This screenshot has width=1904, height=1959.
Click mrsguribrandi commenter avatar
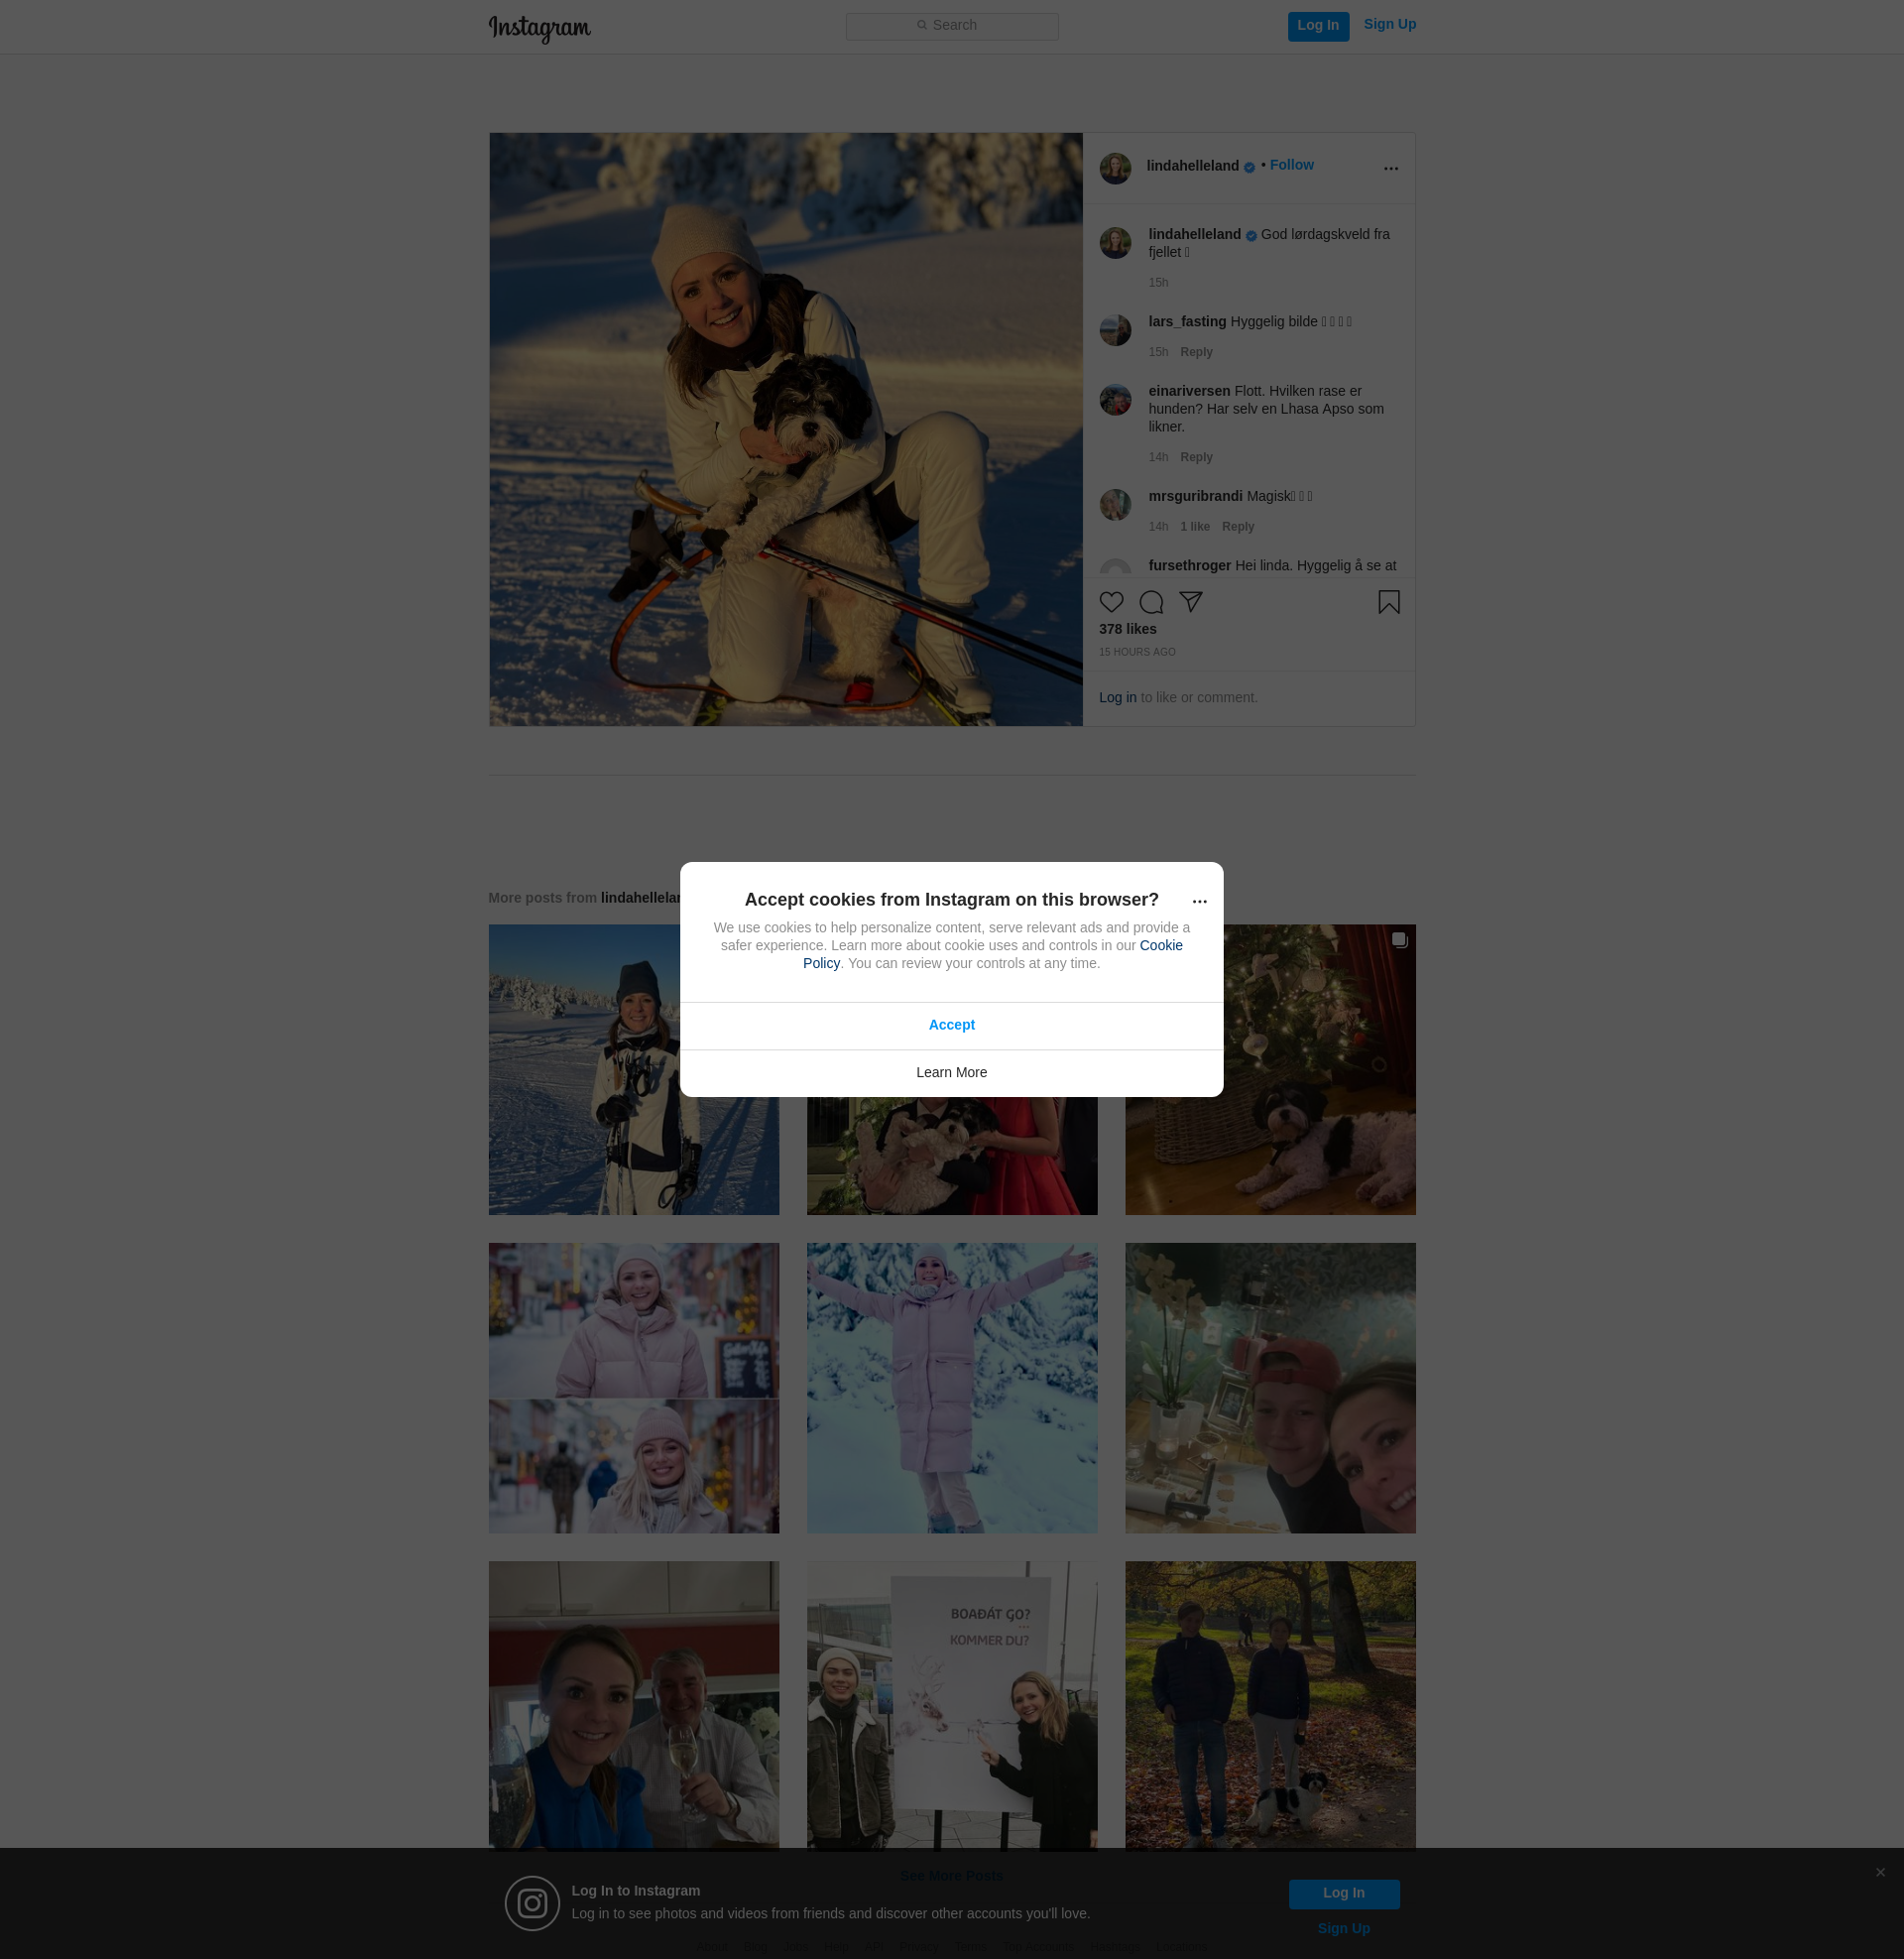[x=1115, y=505]
